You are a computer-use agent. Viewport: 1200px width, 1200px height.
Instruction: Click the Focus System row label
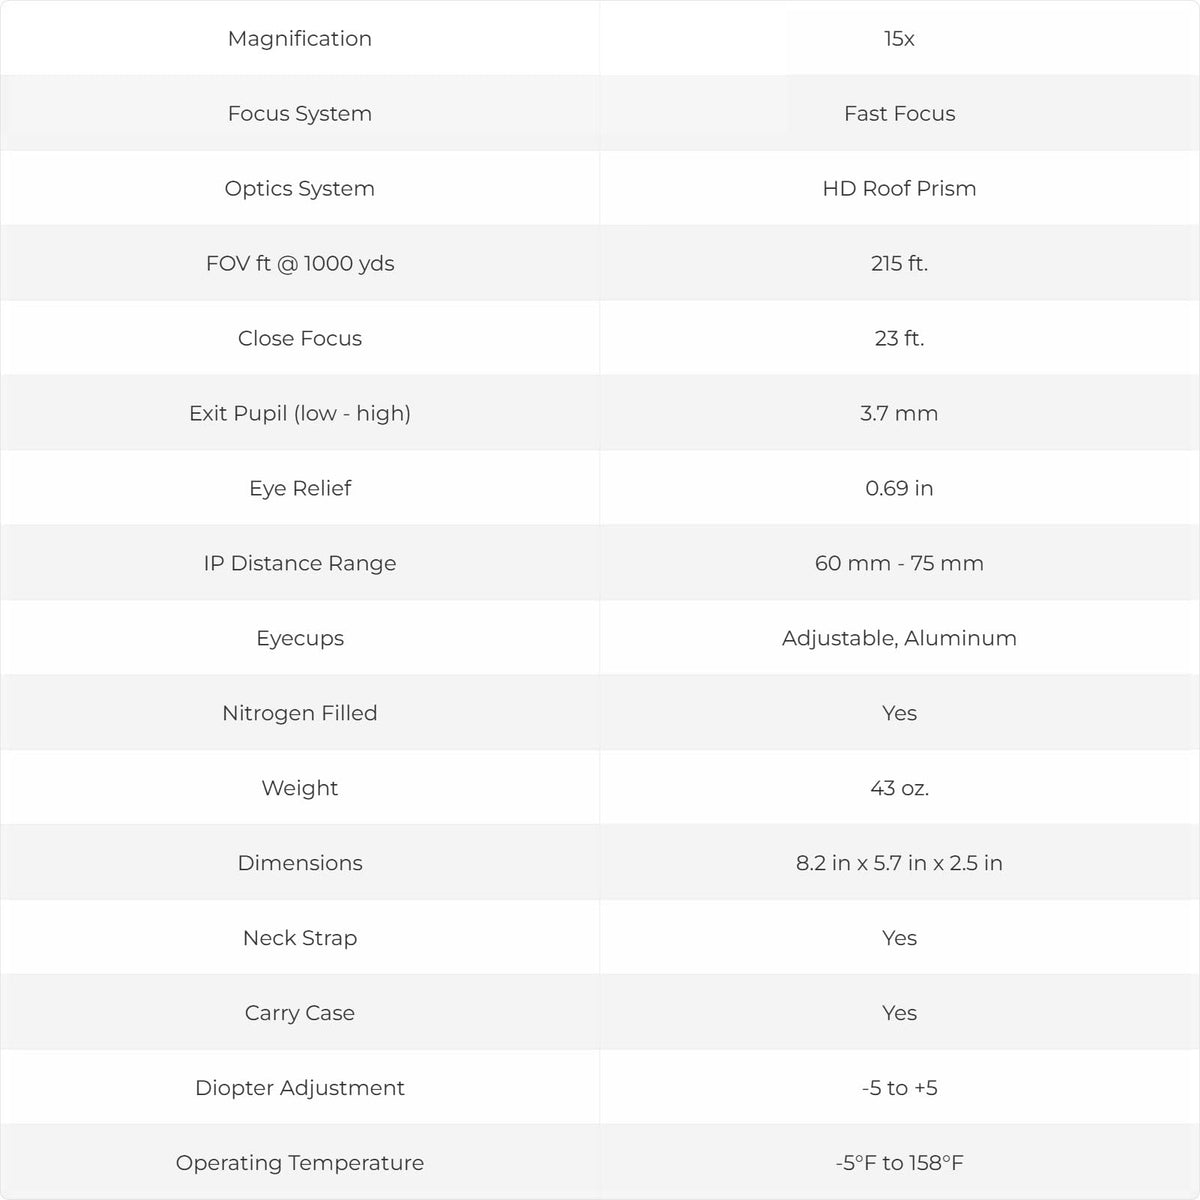[300, 113]
